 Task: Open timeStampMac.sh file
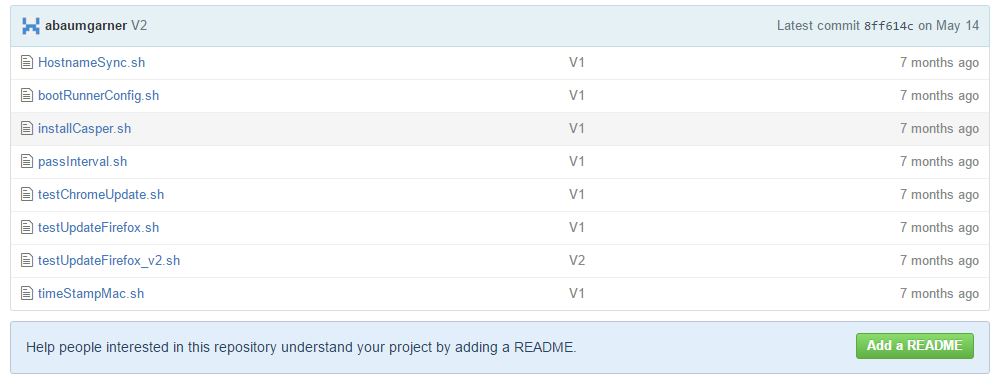point(91,294)
